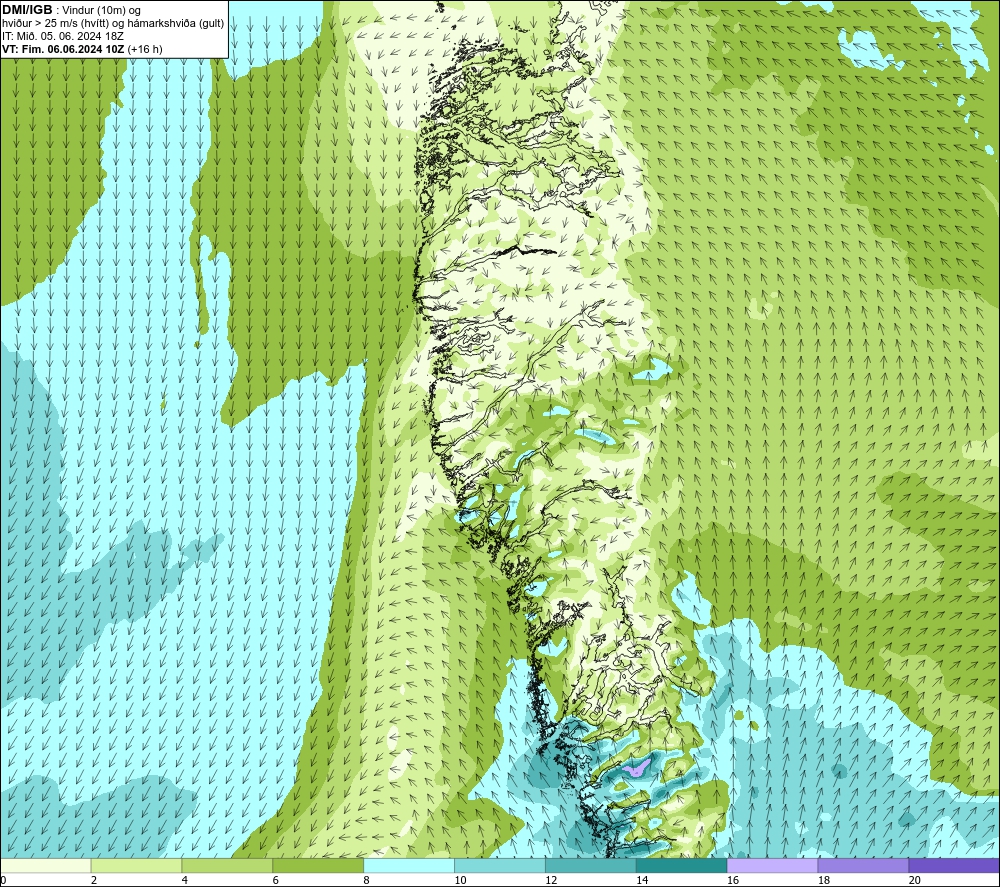Click the legend scale label '16'

(x=733, y=880)
